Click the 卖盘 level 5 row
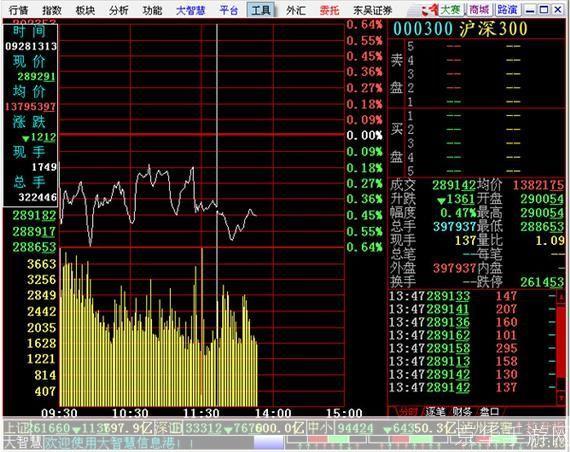Viewport: 570px width, 452px height. pos(486,47)
